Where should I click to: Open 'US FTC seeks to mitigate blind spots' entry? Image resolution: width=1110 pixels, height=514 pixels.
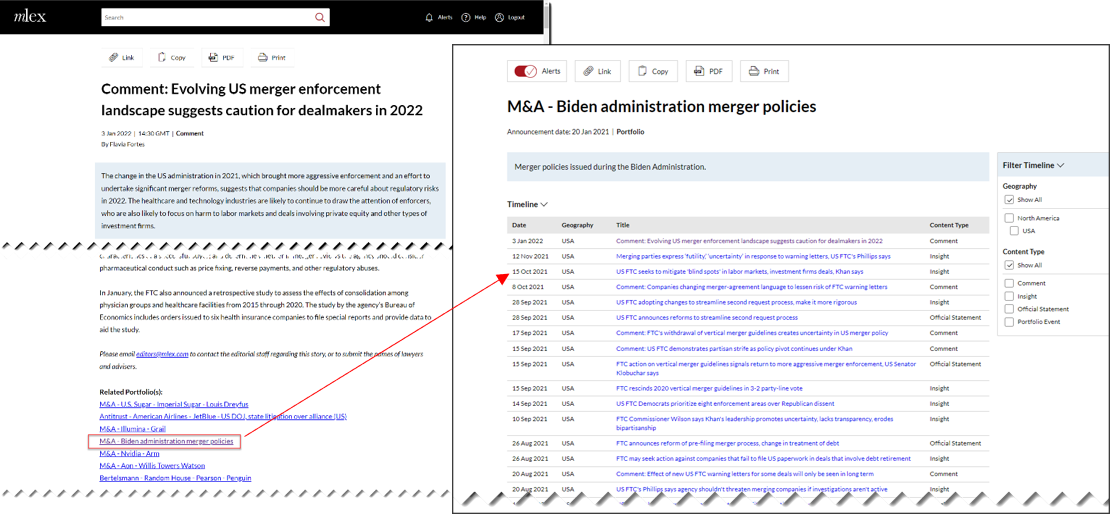coord(739,271)
